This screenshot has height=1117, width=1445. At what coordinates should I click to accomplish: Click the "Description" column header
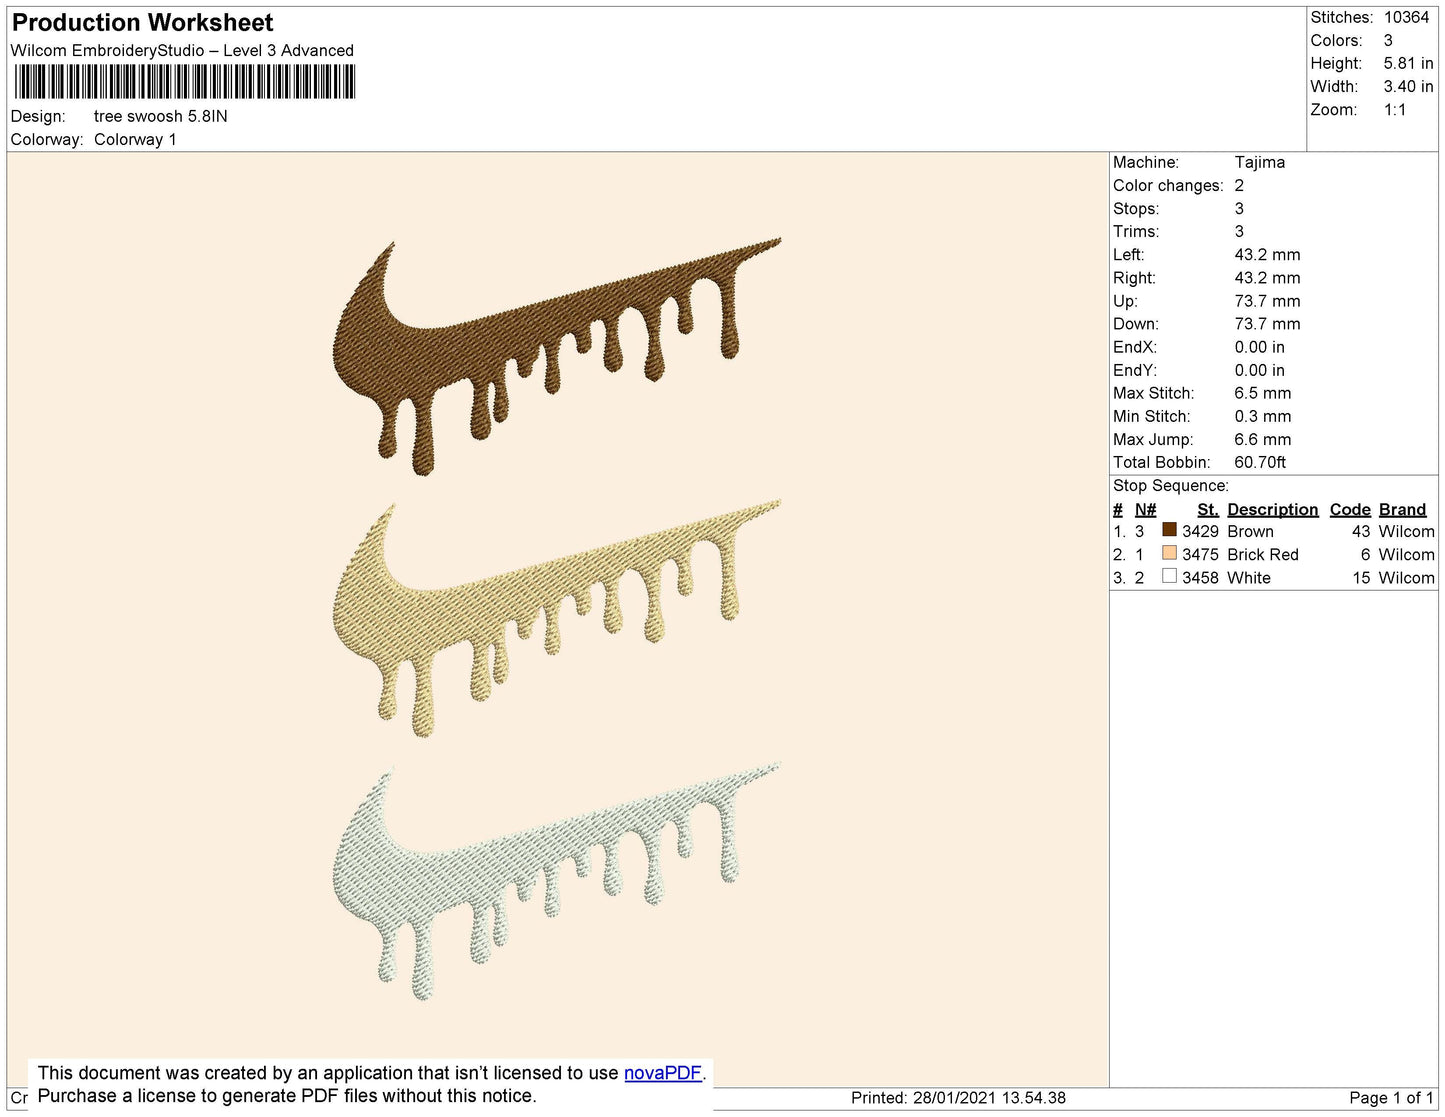[x=1273, y=510]
